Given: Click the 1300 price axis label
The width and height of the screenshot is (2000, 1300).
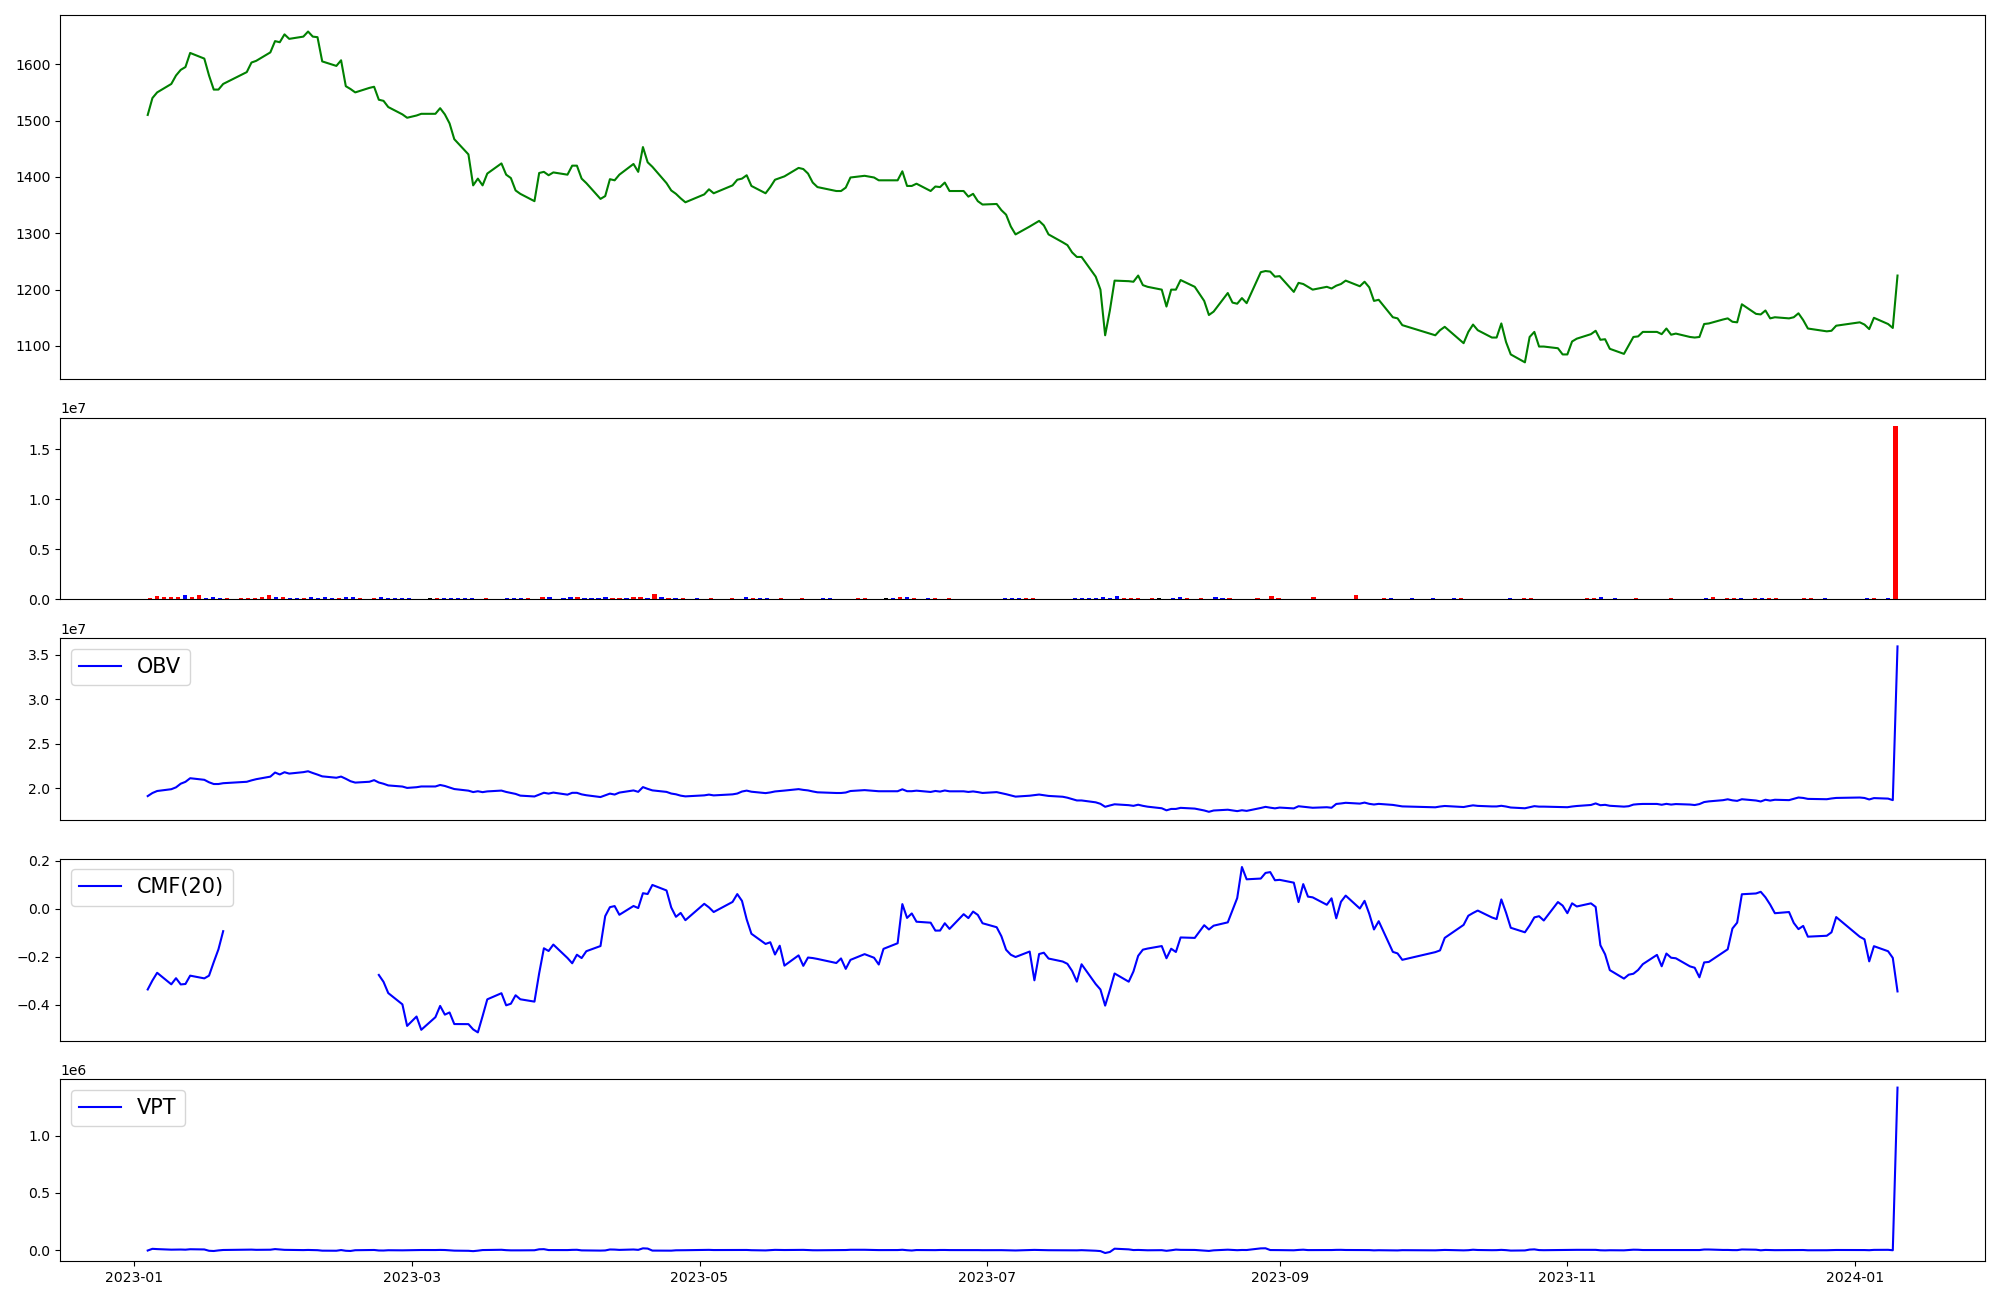Looking at the screenshot, I should click(x=33, y=234).
